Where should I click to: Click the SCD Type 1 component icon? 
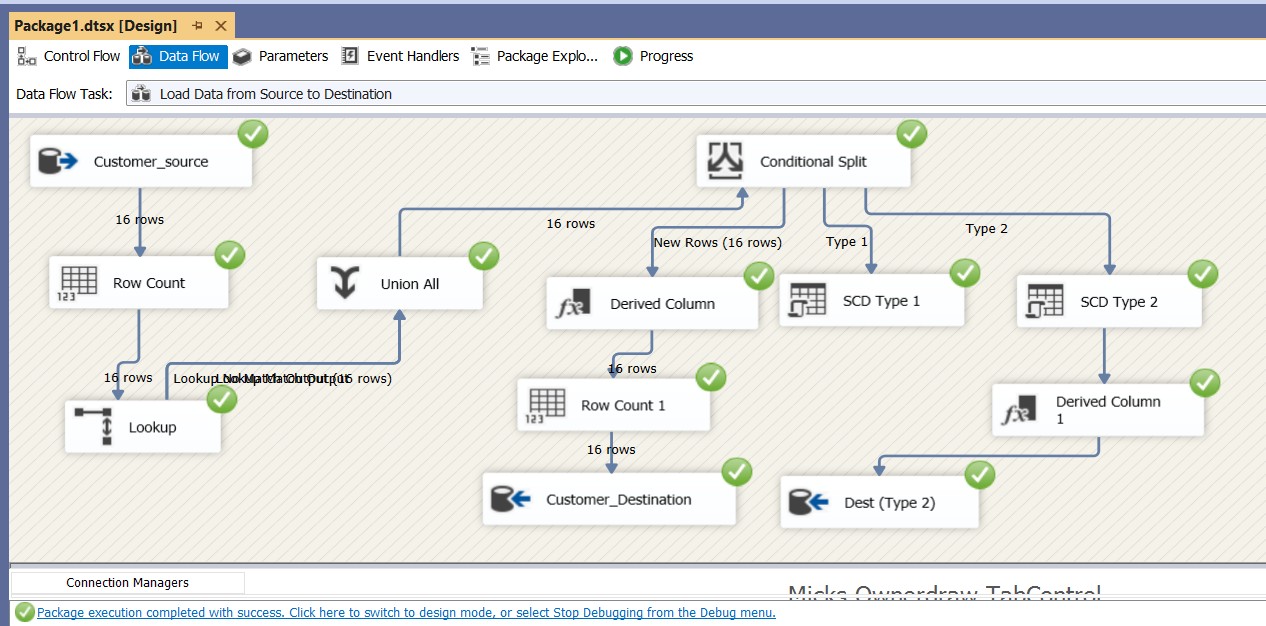tap(807, 301)
